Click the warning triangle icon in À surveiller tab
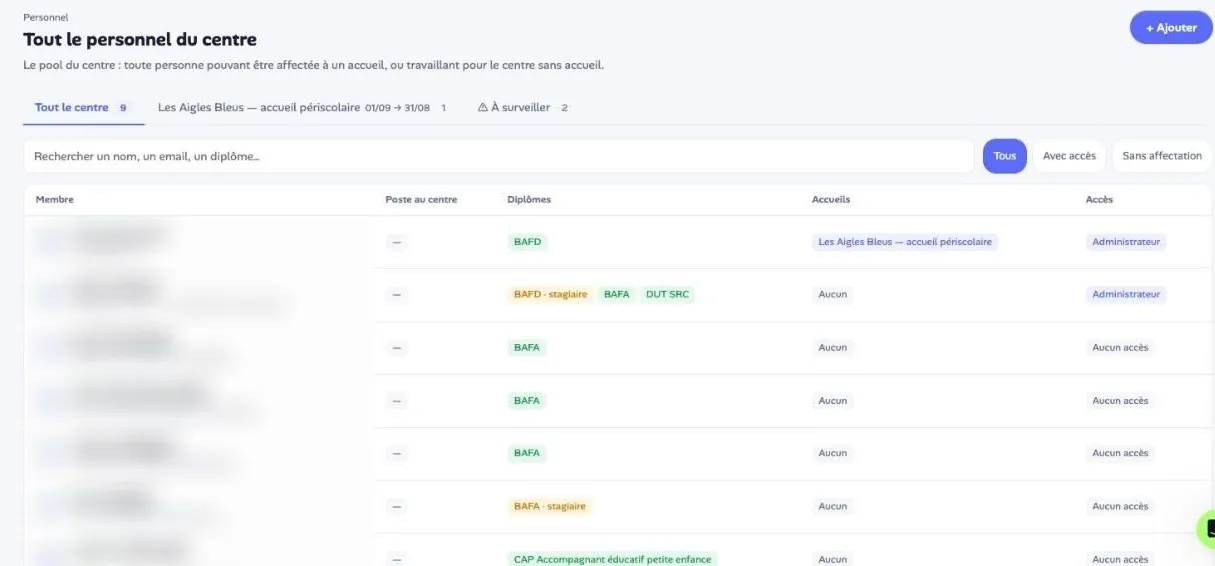Viewport: 1215px width, 566px height. point(483,107)
